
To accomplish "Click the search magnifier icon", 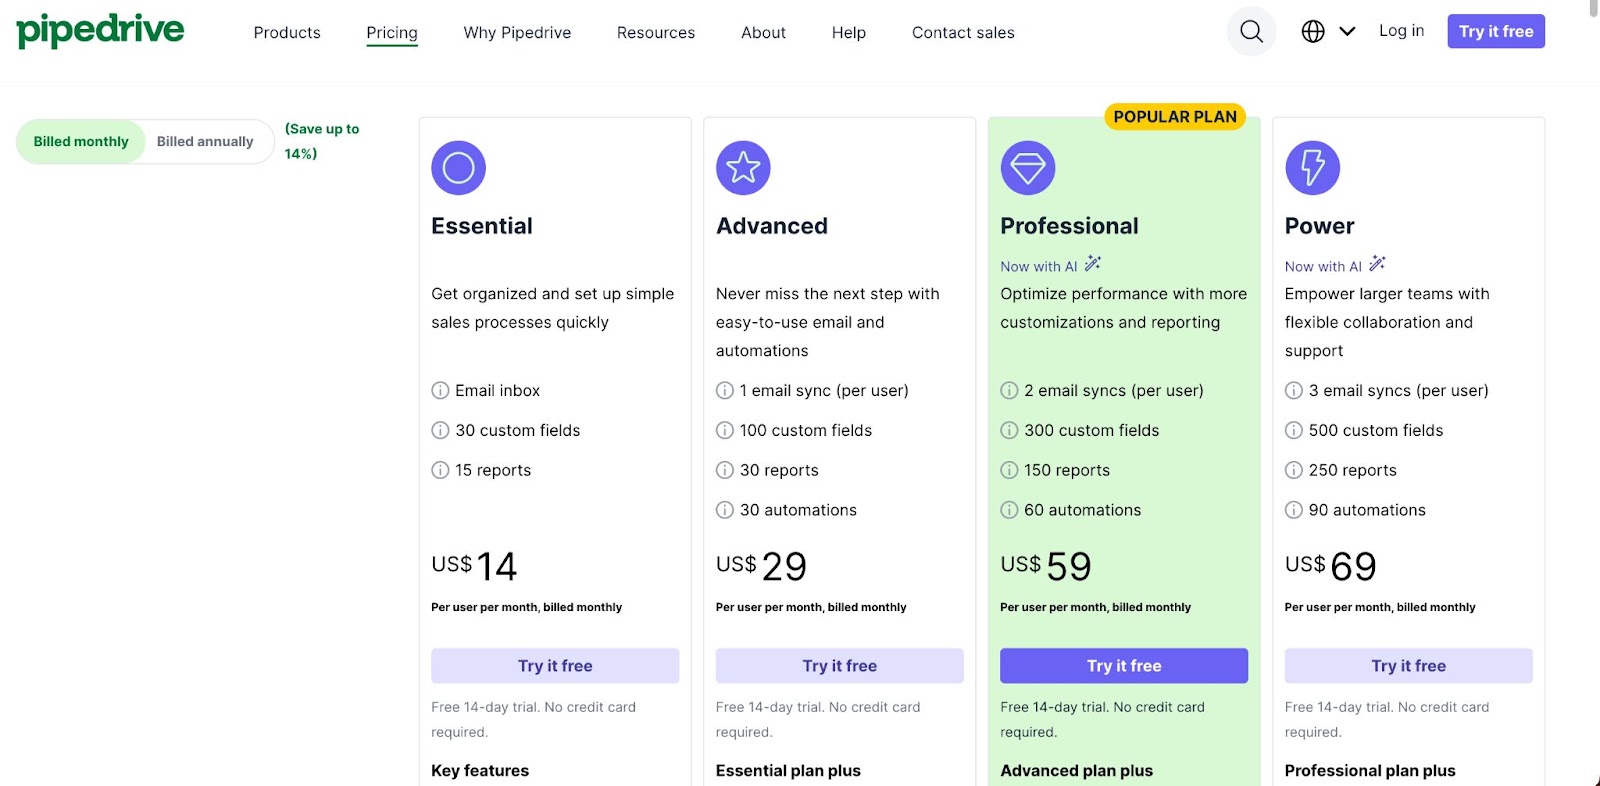I will (1251, 32).
